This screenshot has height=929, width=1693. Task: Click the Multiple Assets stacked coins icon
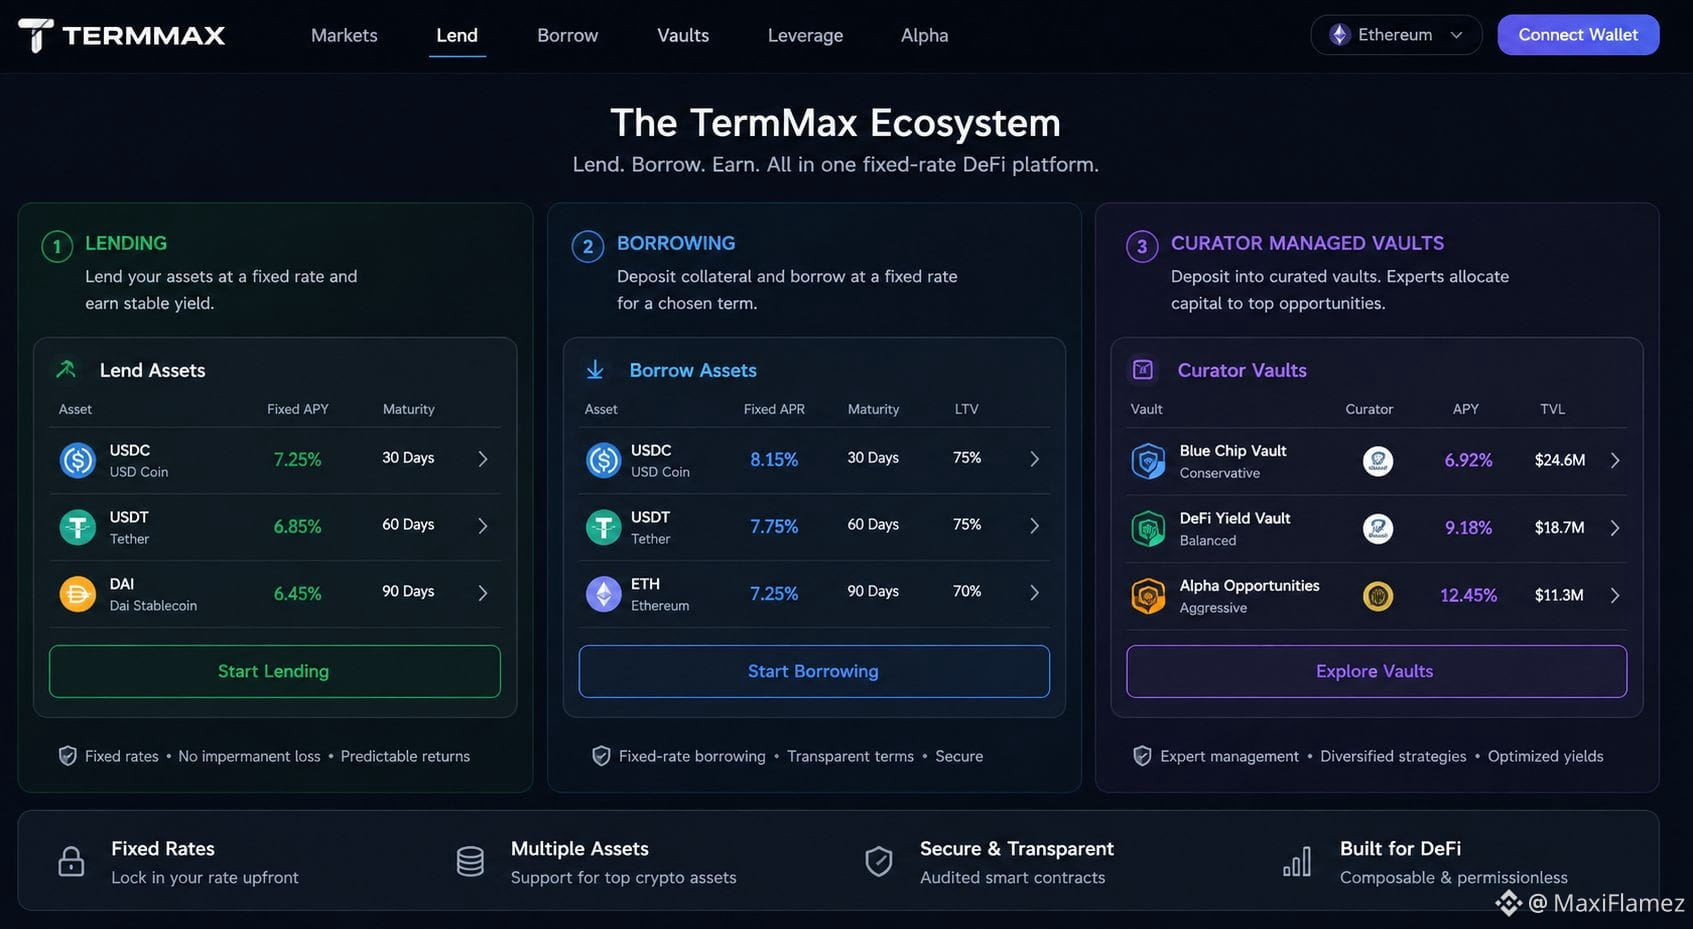click(470, 861)
